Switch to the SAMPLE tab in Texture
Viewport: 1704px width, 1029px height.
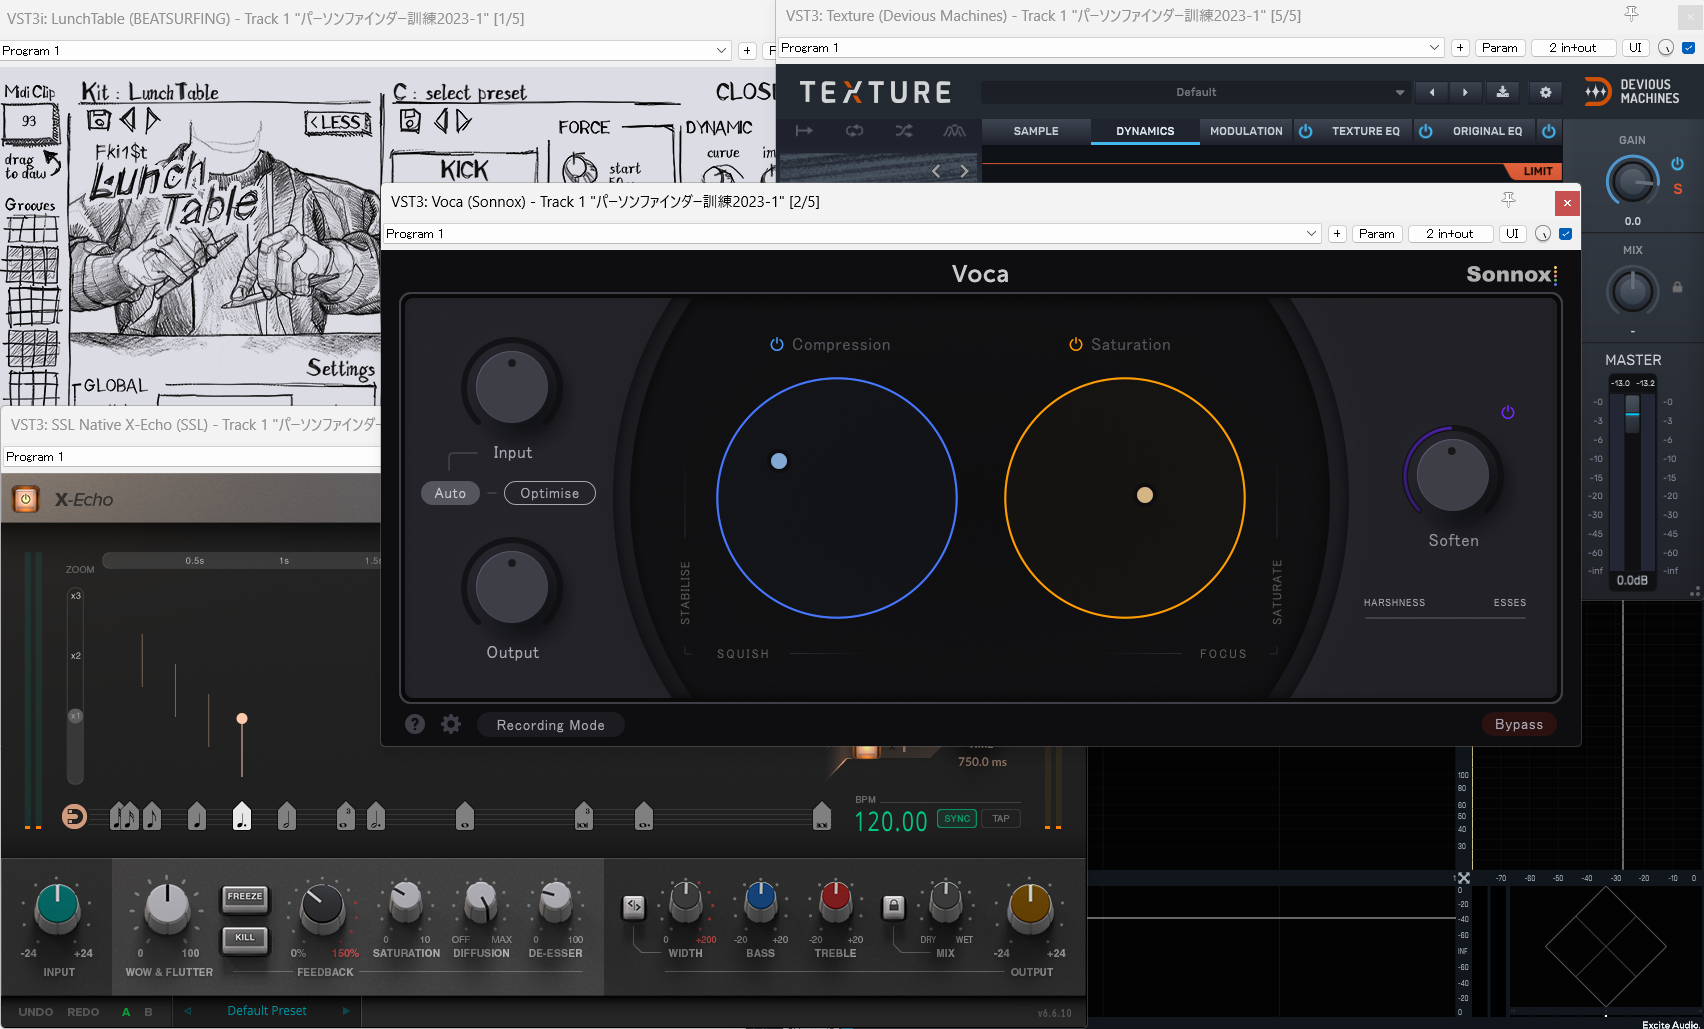tap(1035, 131)
